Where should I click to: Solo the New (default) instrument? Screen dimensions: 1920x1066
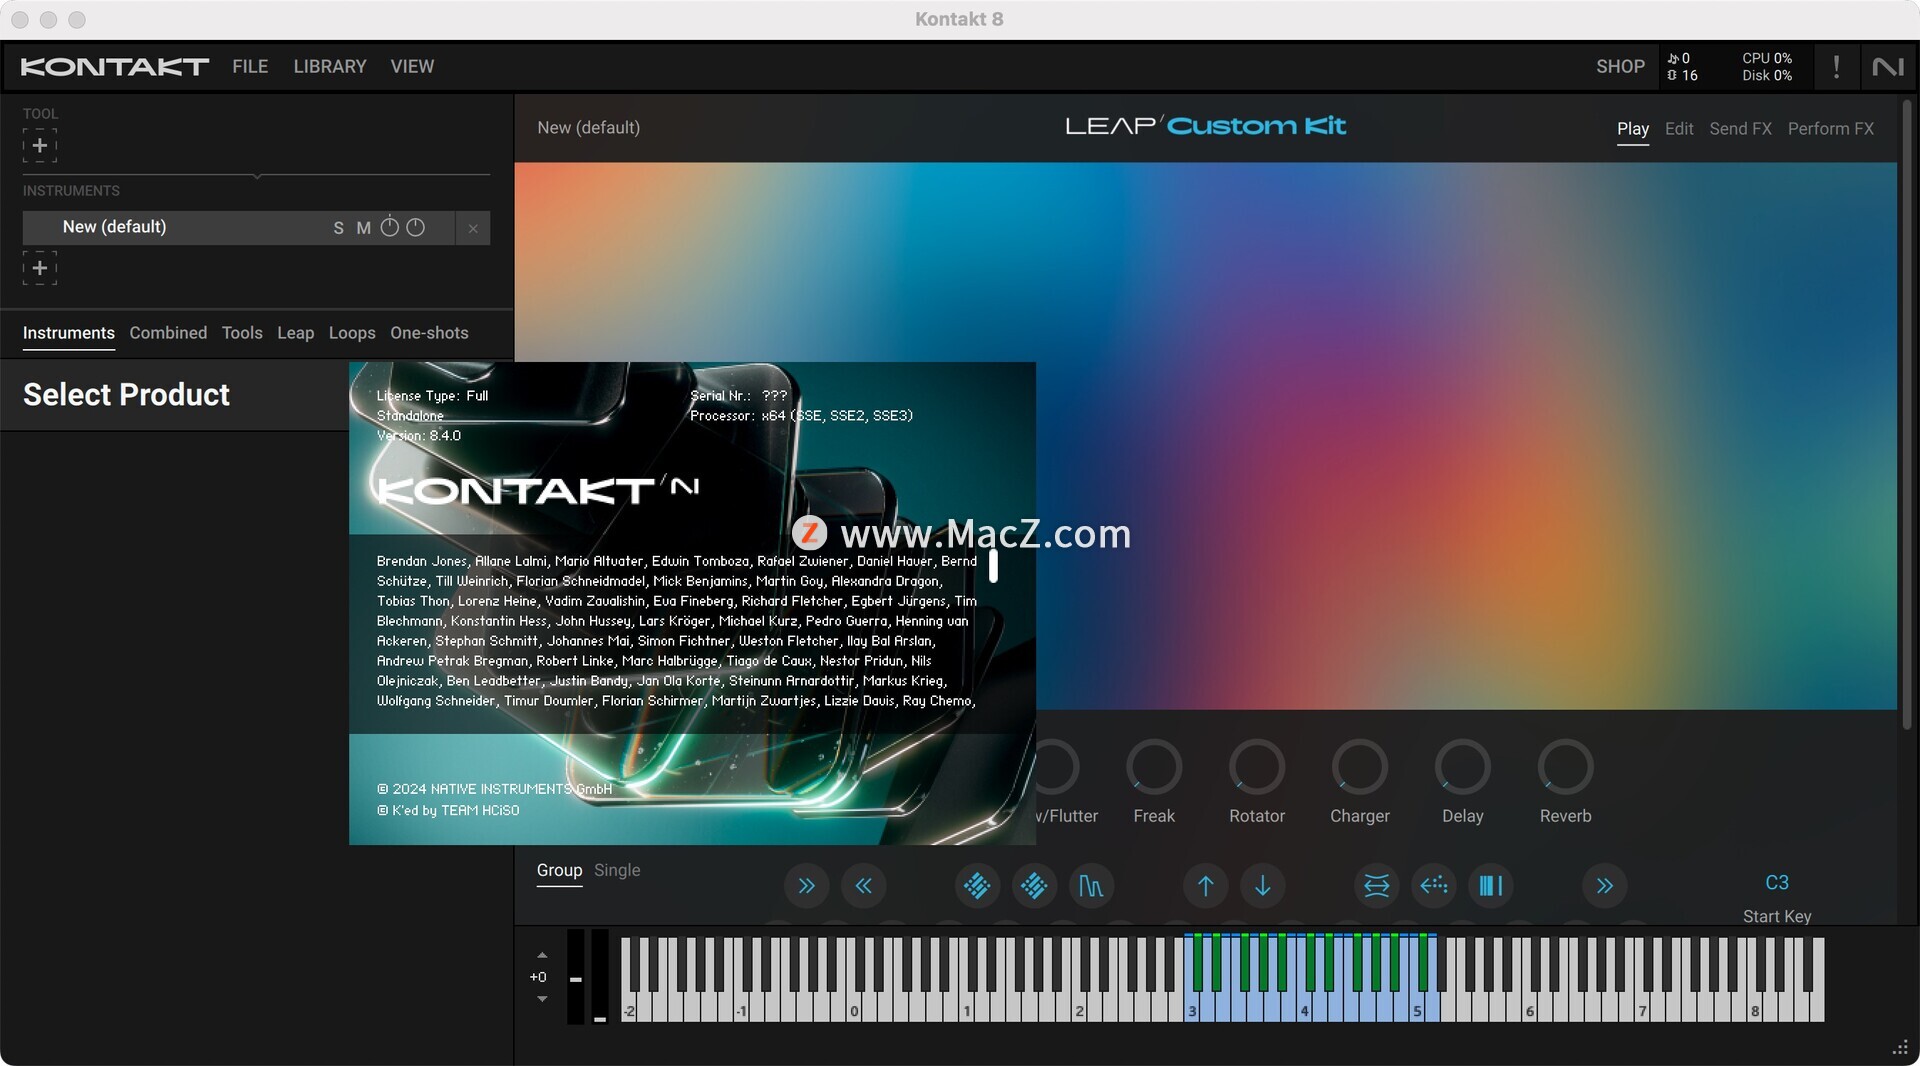tap(338, 228)
